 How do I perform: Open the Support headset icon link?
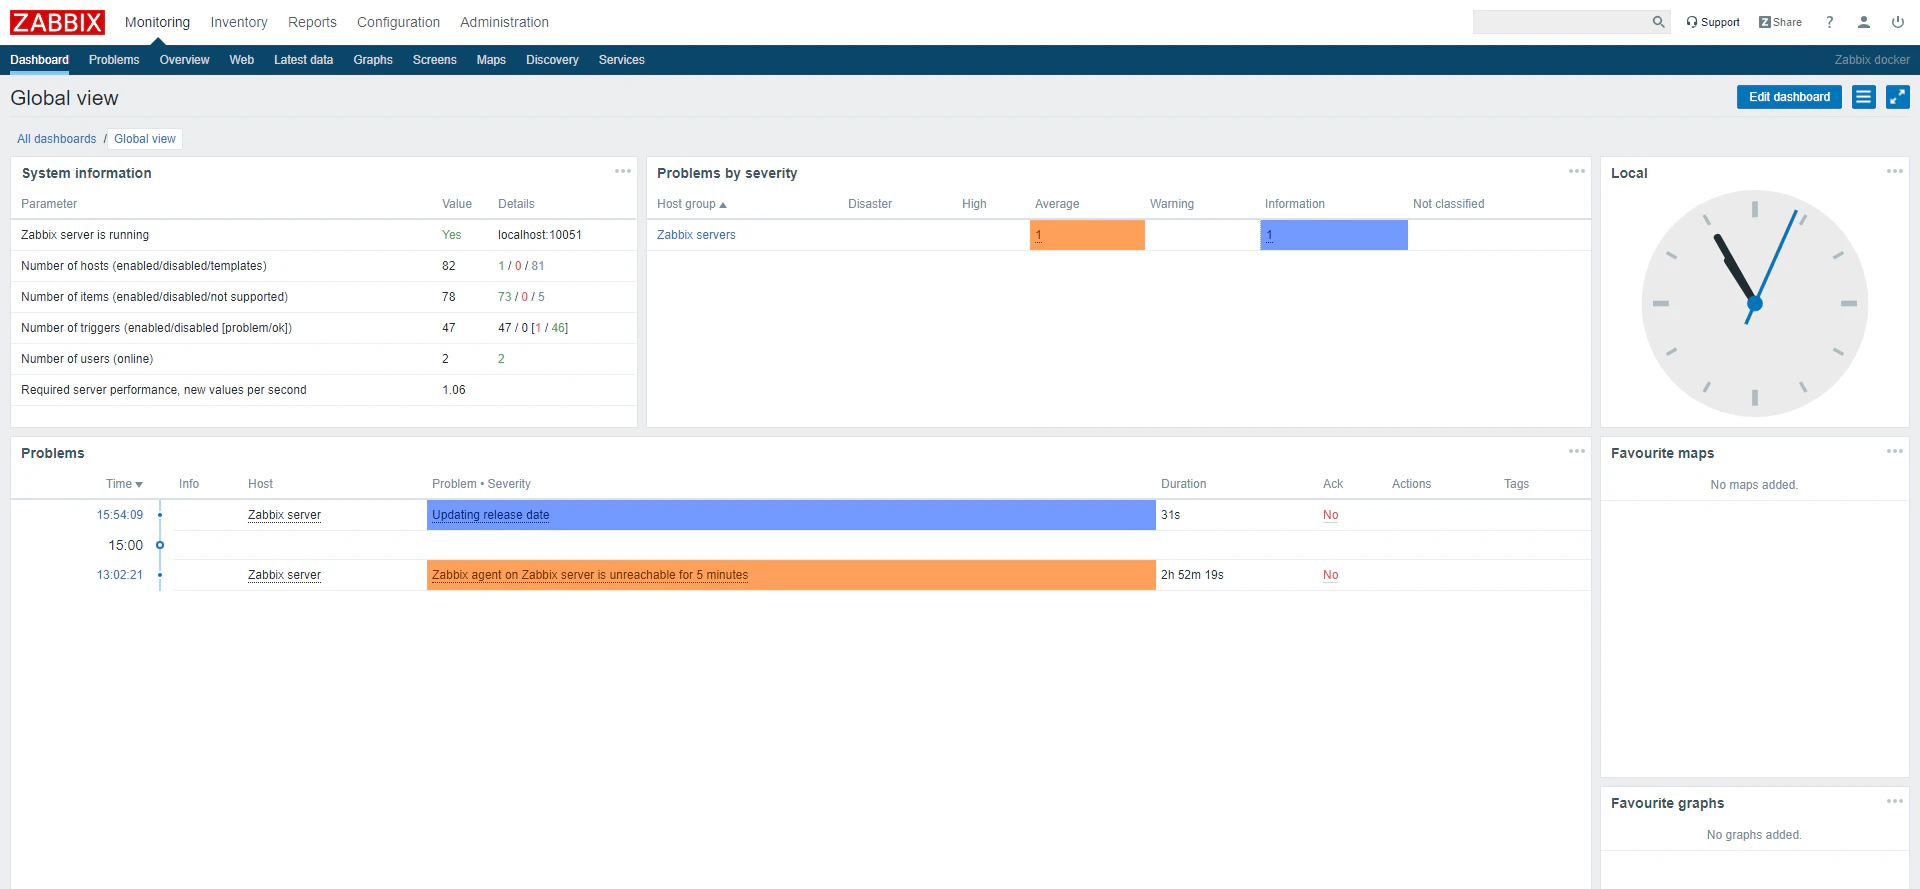pyautogui.click(x=1713, y=22)
